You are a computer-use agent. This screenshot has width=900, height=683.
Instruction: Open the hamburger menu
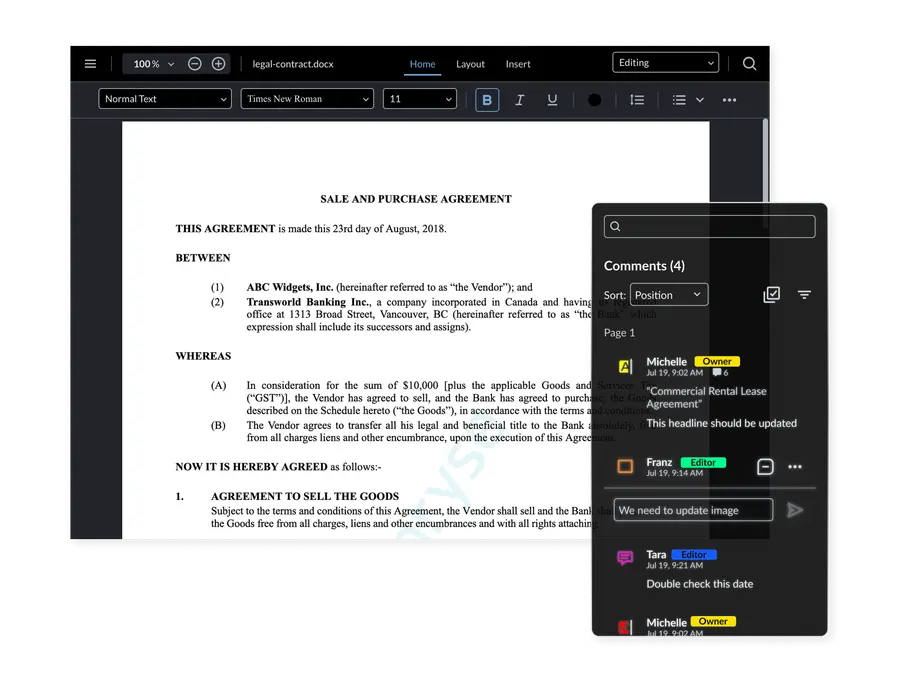tap(90, 64)
